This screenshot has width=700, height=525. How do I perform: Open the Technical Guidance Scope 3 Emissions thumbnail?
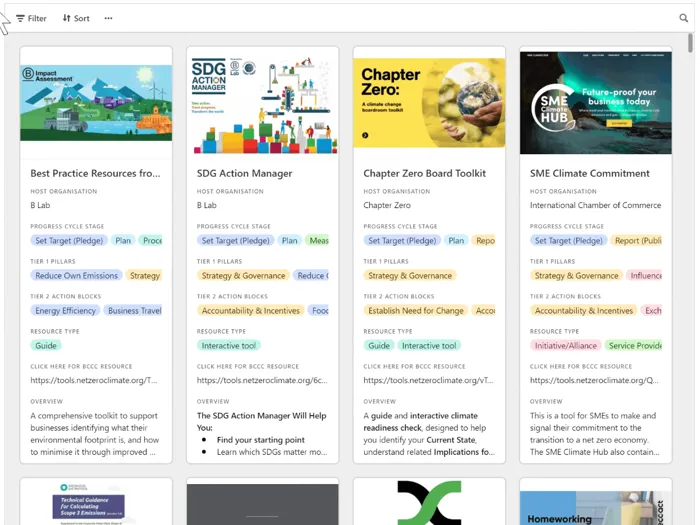[x=96, y=502]
